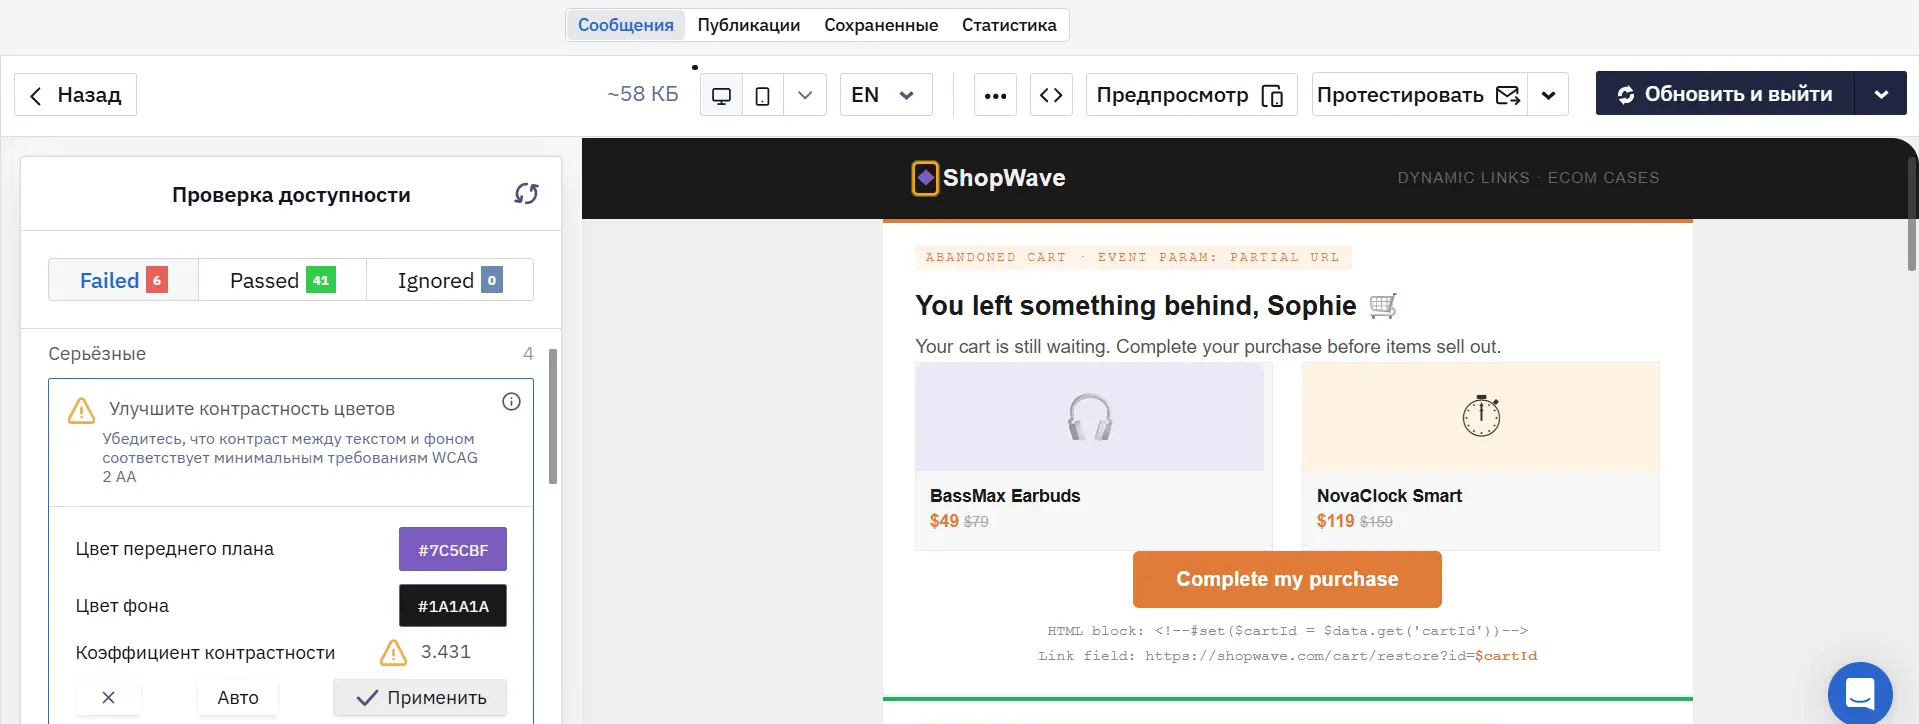This screenshot has width=1919, height=724.
Task: Click the email preview scrollbar
Action: point(1912,213)
